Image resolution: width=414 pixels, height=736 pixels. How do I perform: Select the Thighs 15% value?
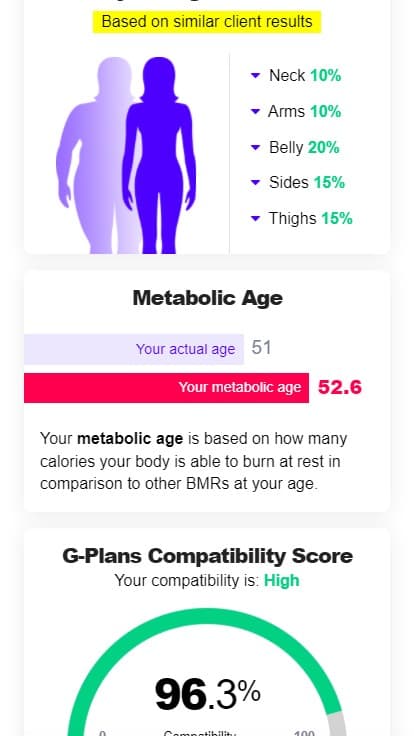[x=337, y=218]
